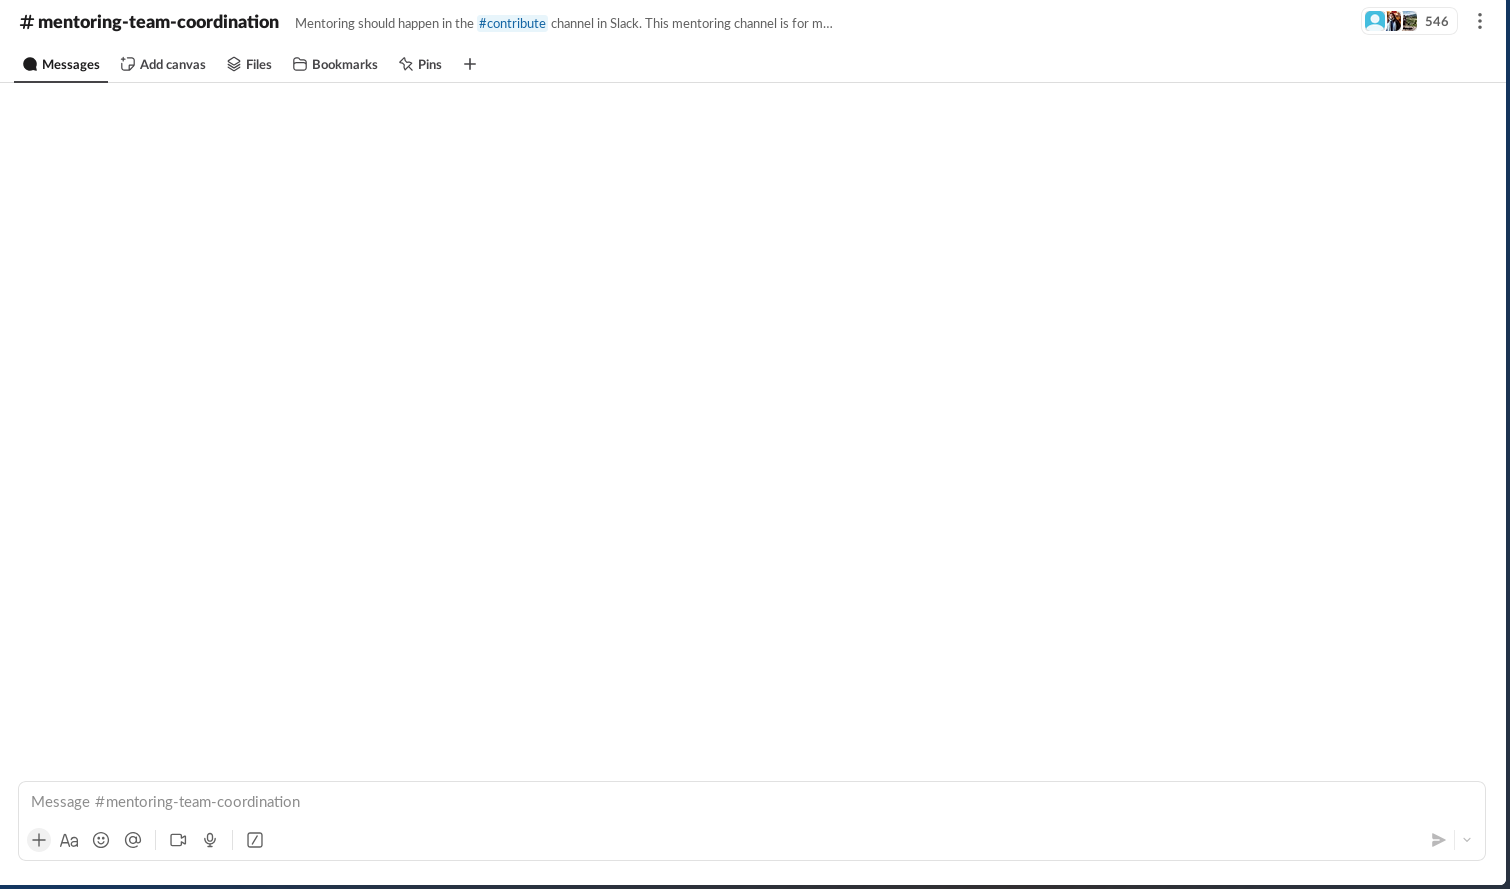Open the attachments plus menu in composer
Screen dimensions: 1510x889
coord(39,840)
